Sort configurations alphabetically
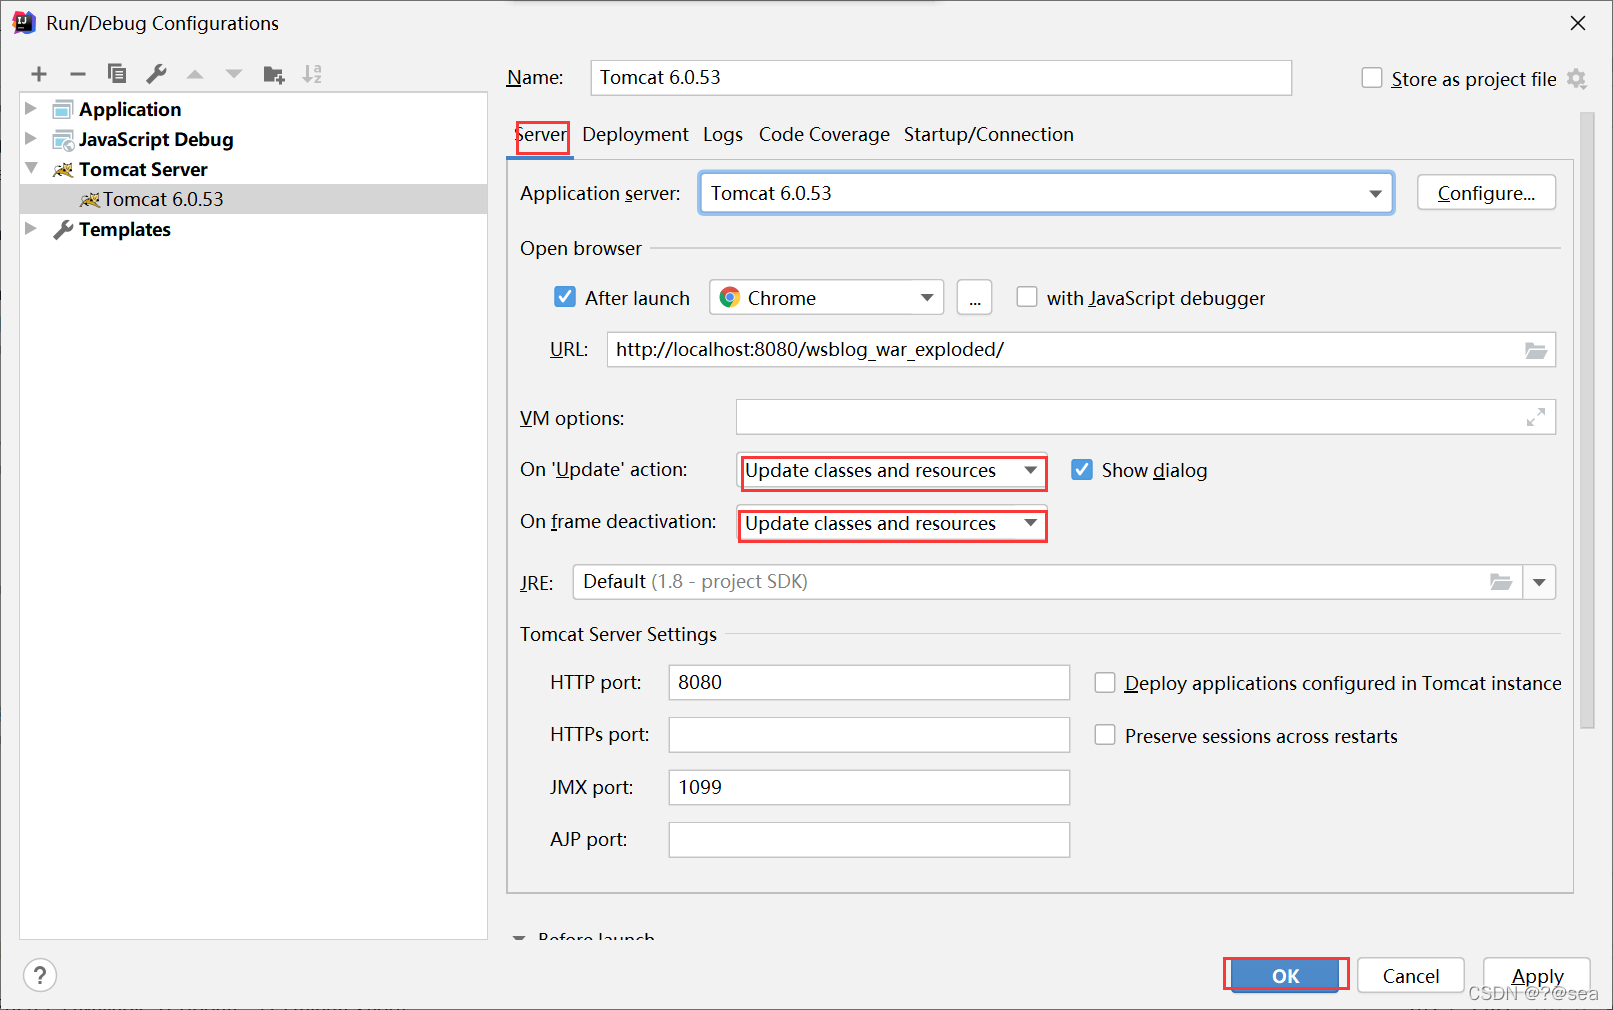This screenshot has width=1613, height=1010. (x=313, y=74)
